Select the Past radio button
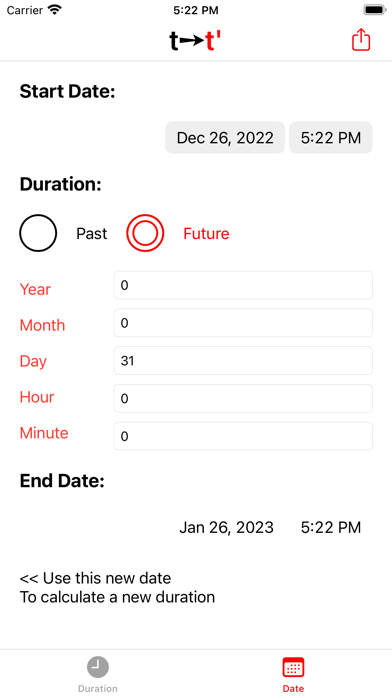The width and height of the screenshot is (392, 696). tap(38, 233)
